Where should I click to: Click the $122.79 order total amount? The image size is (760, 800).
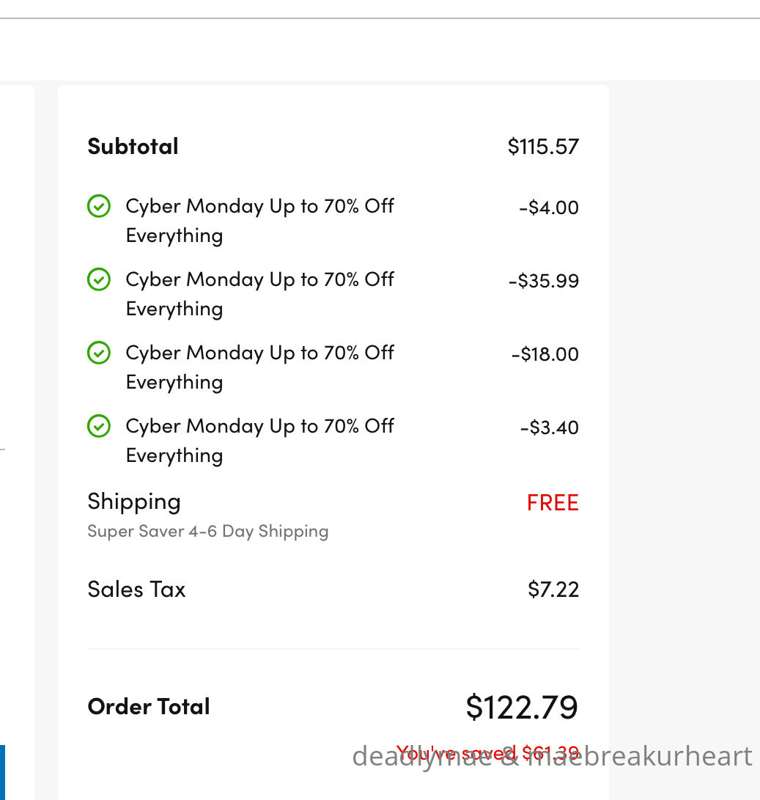522,708
